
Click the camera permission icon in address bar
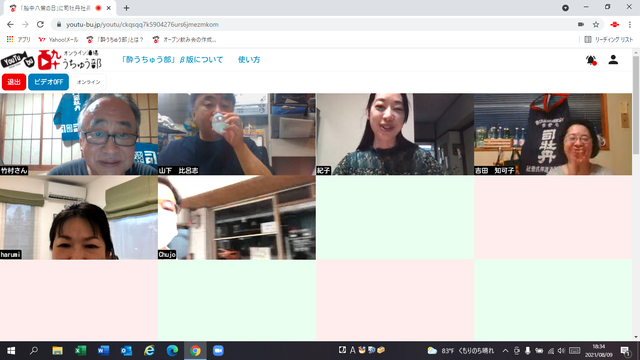(581, 24)
